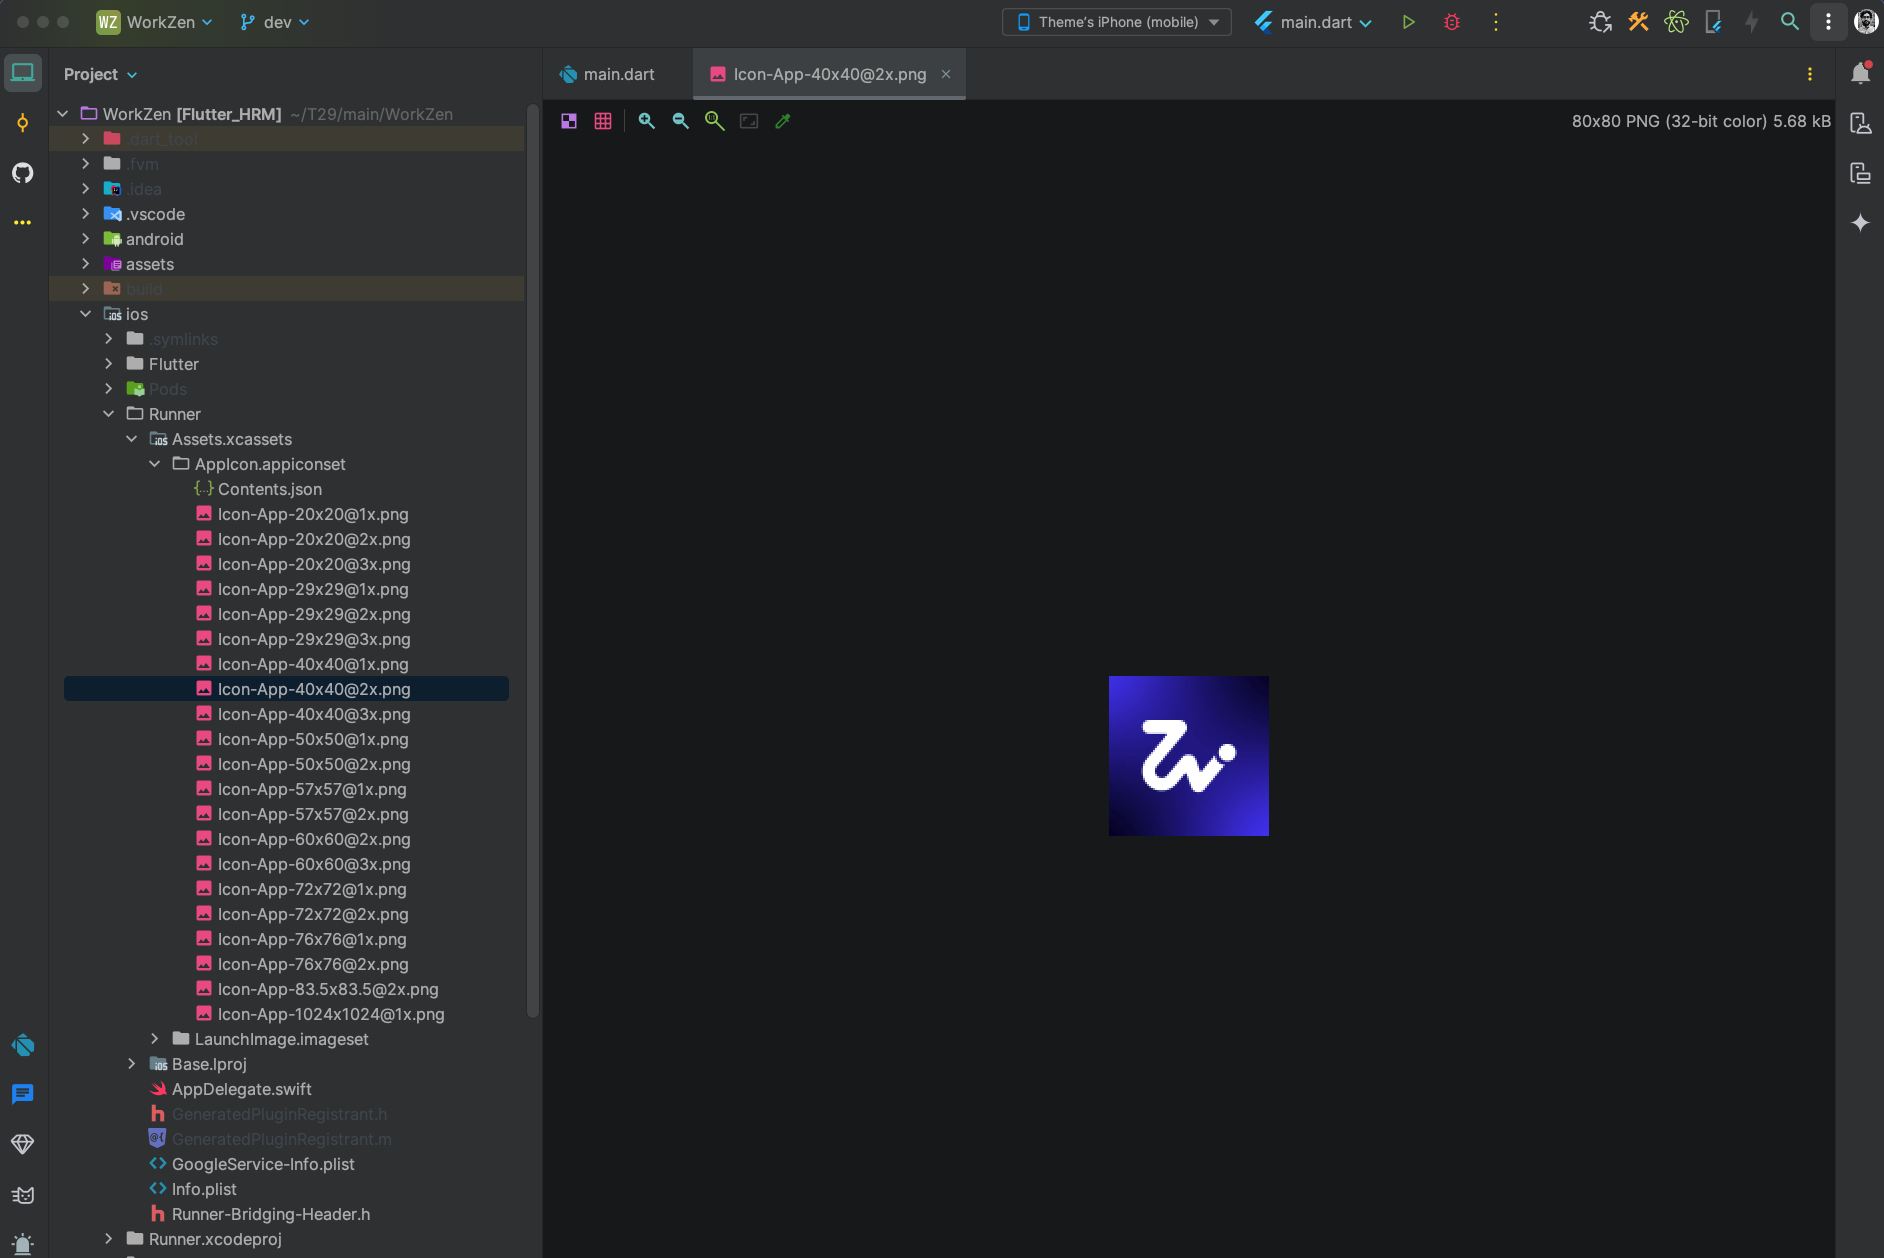The image size is (1884, 1258).
Task: Toggle the pixel grid display
Action: click(x=603, y=121)
